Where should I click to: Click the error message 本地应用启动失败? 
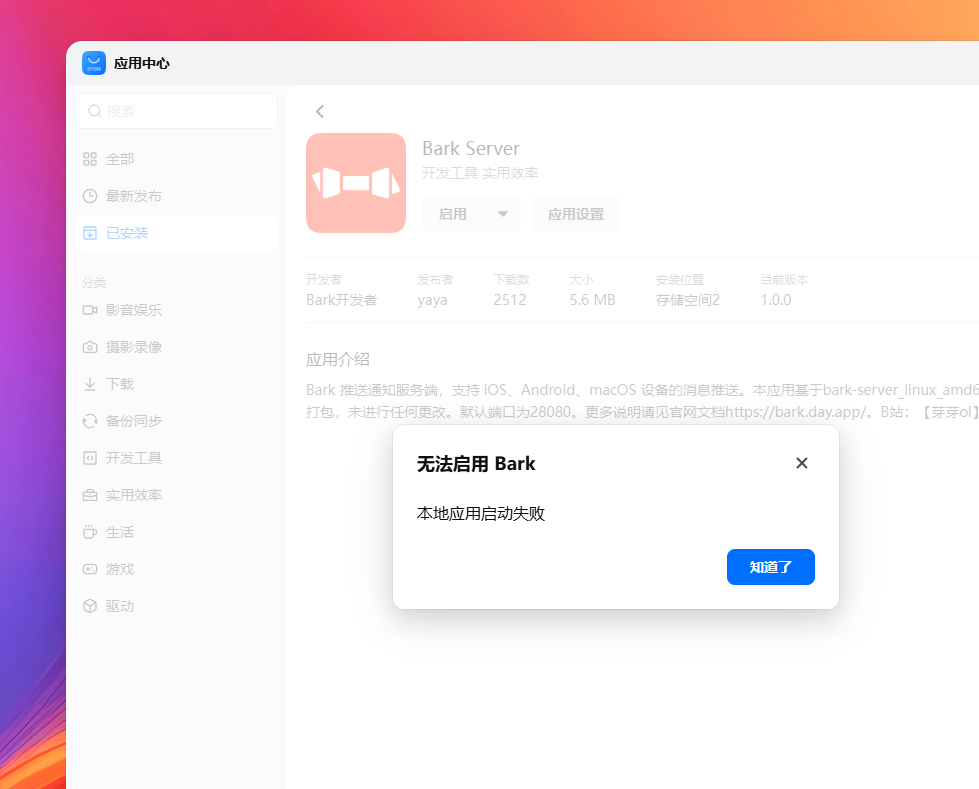pyautogui.click(x=481, y=514)
